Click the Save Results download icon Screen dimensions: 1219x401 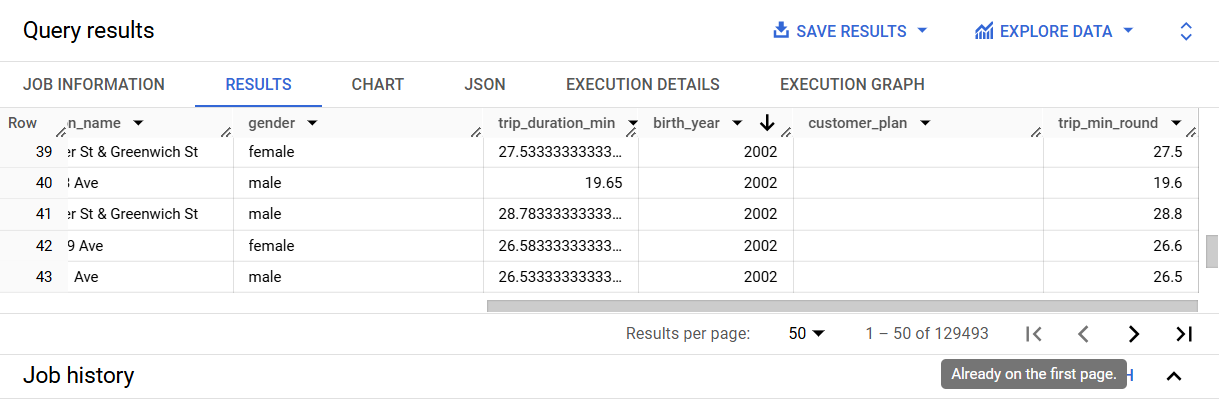click(781, 31)
